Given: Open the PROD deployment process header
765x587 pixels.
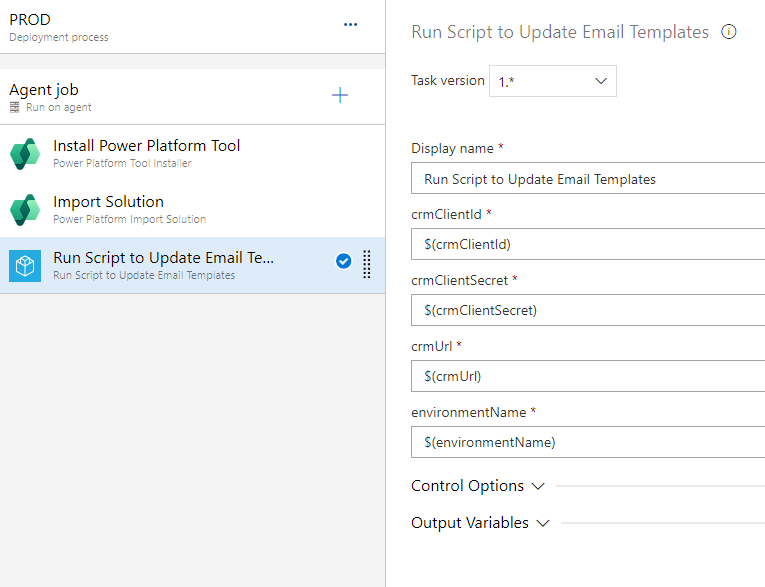Looking at the screenshot, I should 60,27.
